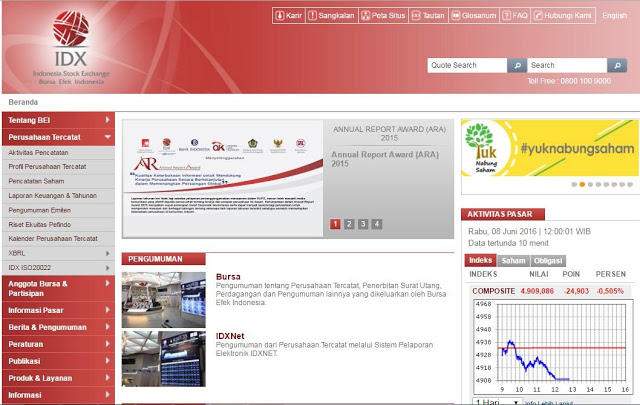Select slide 1 in banner pager
The image size is (640, 405).
click(335, 224)
